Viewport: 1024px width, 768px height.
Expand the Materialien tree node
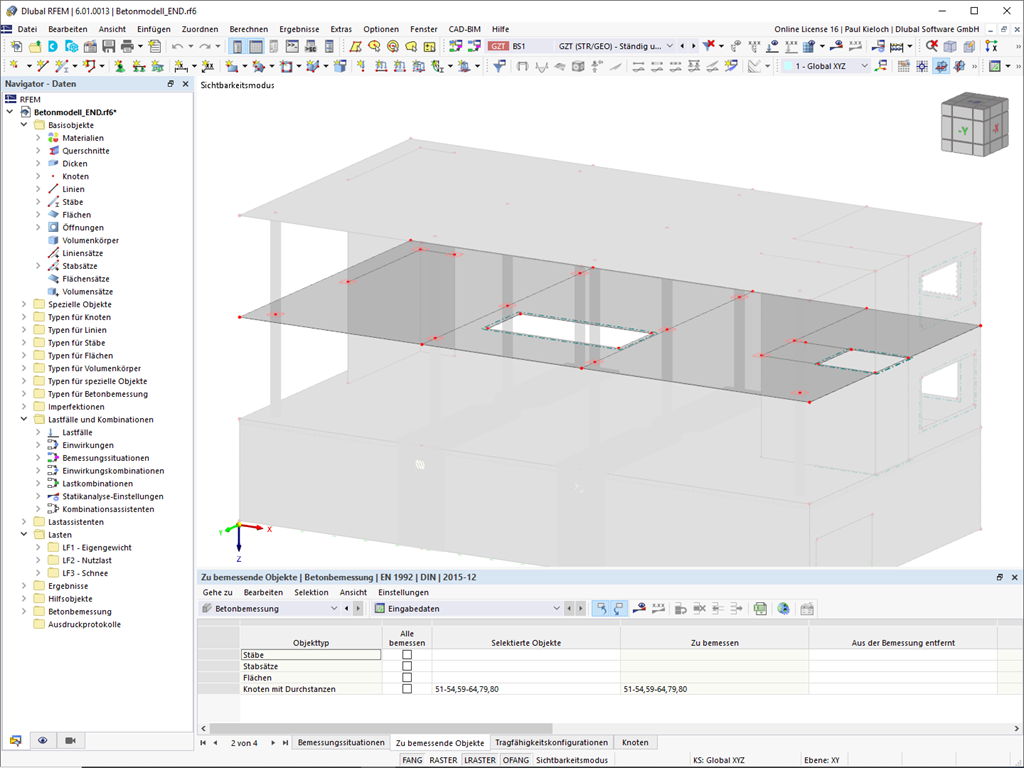click(38, 138)
